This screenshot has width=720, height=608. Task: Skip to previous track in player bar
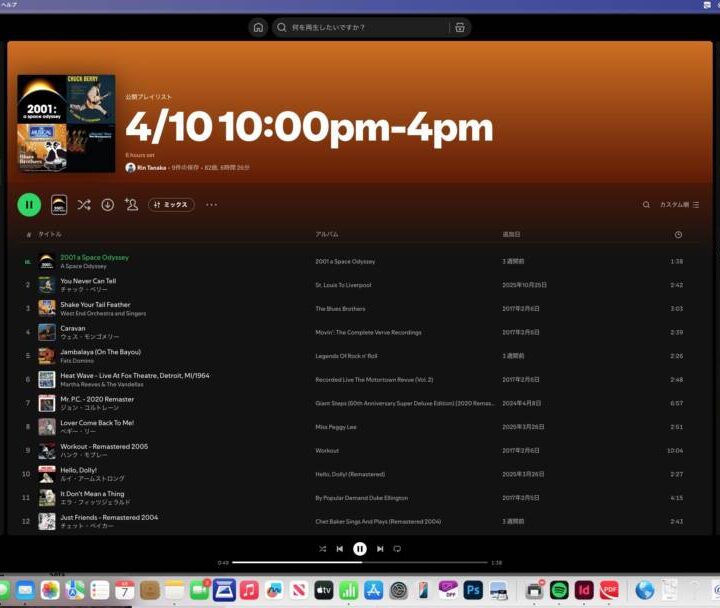coord(340,549)
